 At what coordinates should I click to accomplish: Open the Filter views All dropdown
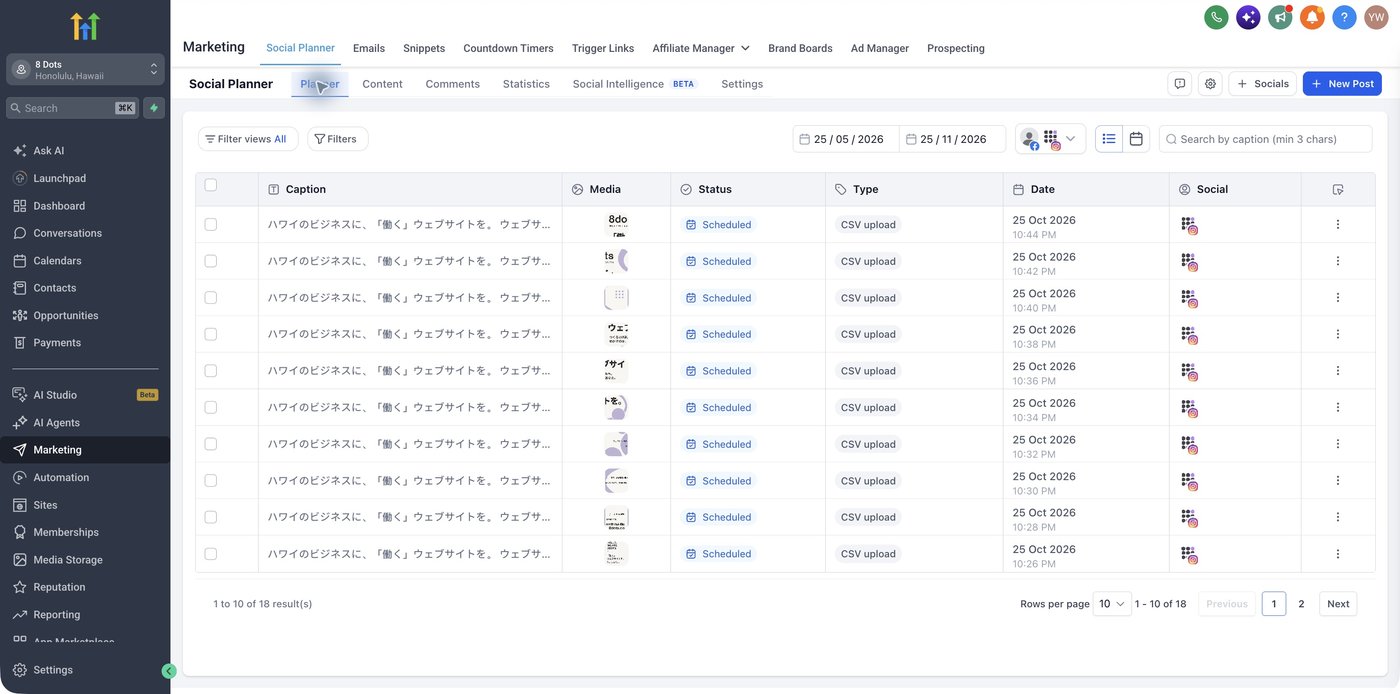(x=248, y=139)
